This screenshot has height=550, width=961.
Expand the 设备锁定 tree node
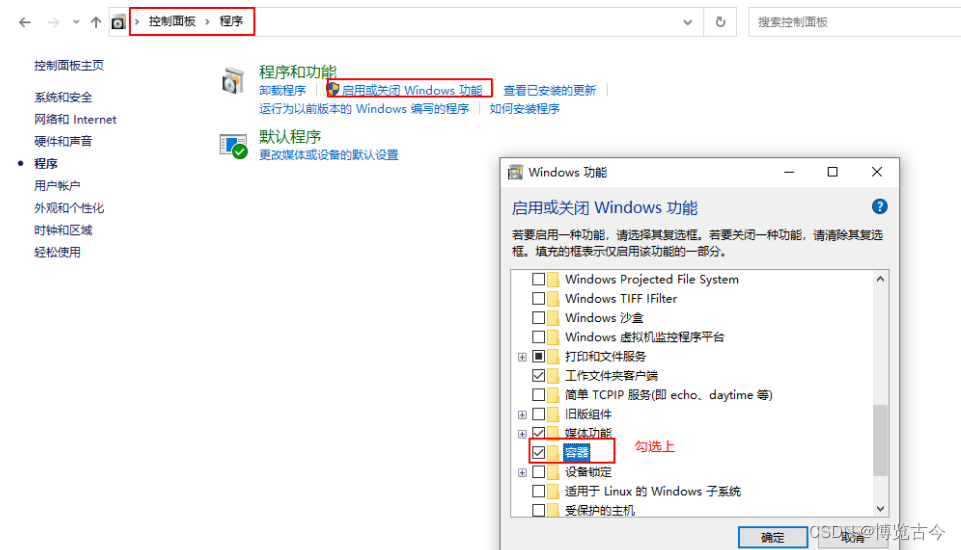[522, 473]
